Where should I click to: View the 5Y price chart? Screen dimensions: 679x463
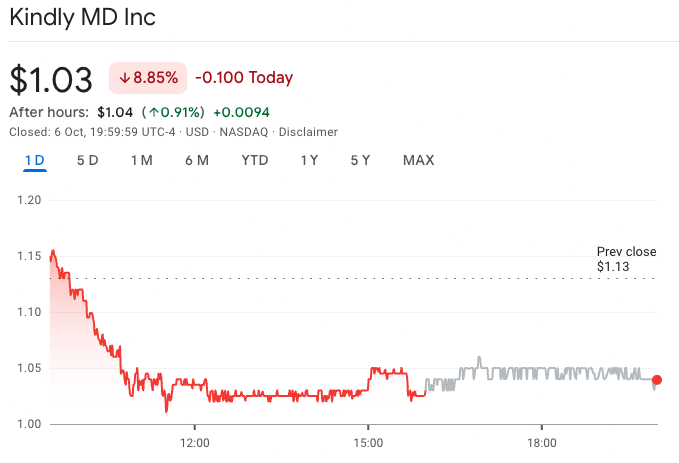[x=360, y=160]
